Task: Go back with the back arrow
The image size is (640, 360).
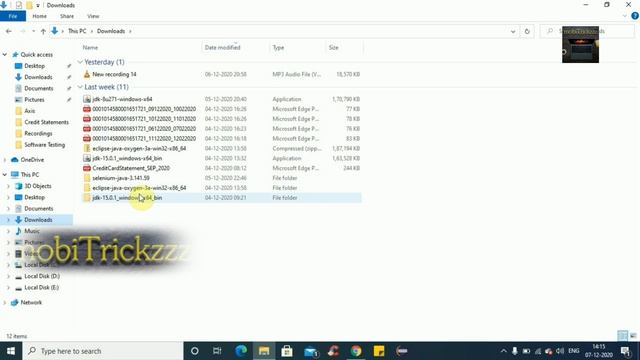Action: (x=9, y=31)
